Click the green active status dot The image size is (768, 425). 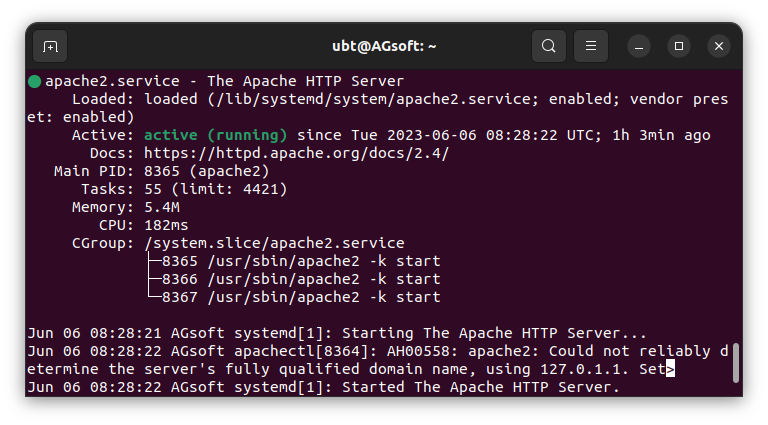34,81
